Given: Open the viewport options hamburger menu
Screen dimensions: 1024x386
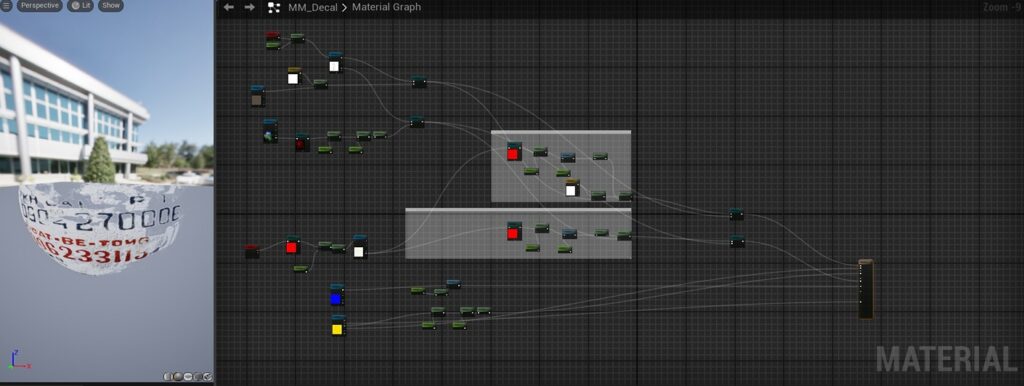Looking at the screenshot, I should pos(6,5).
